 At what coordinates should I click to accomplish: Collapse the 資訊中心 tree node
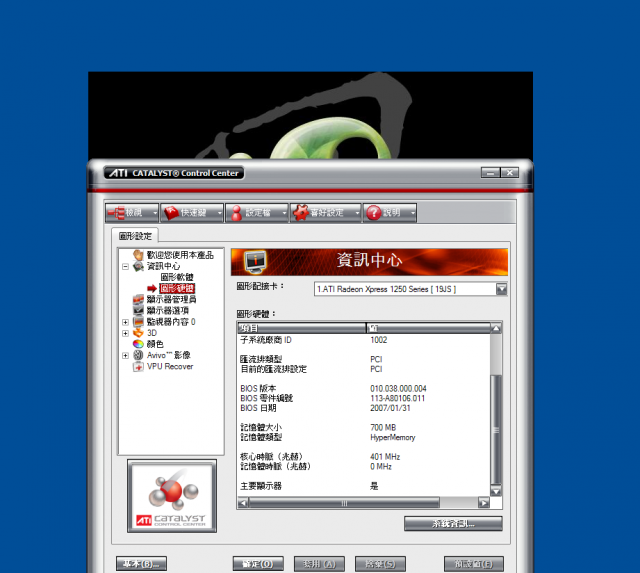point(125,267)
